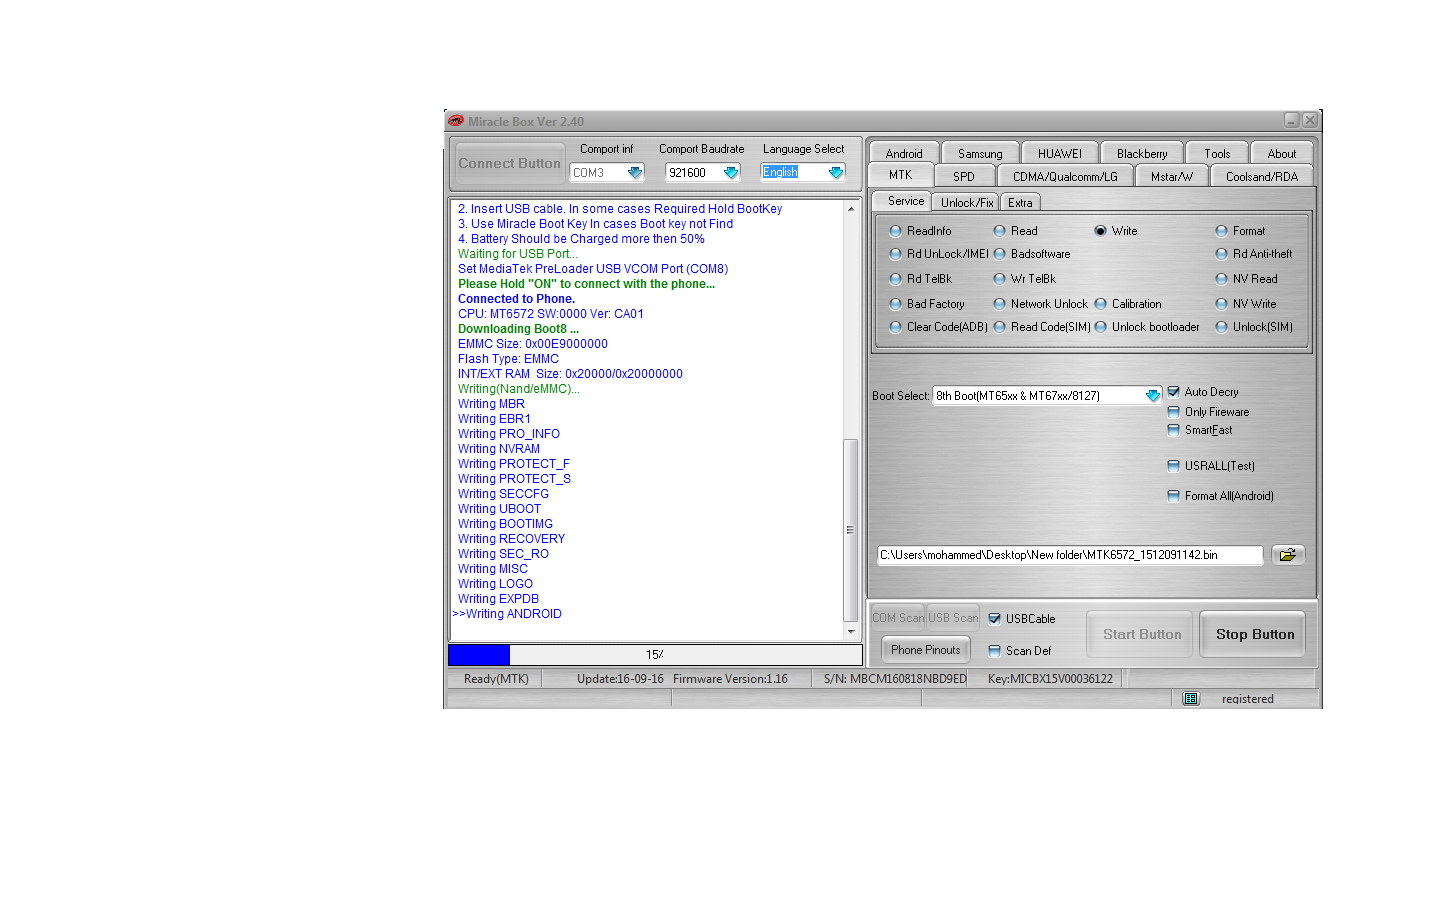This screenshot has width=1440, height=900.
Task: Click the flashing progress bar
Action: [655, 655]
